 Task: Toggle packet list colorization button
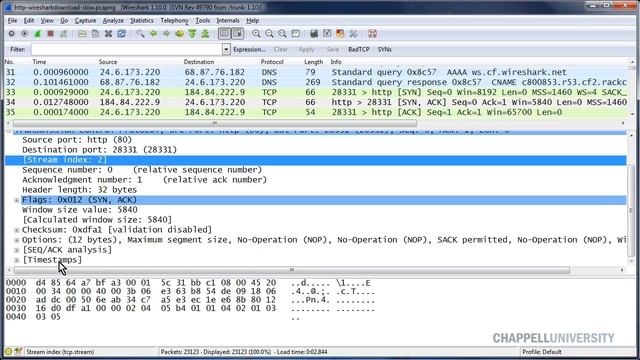(x=224, y=33)
